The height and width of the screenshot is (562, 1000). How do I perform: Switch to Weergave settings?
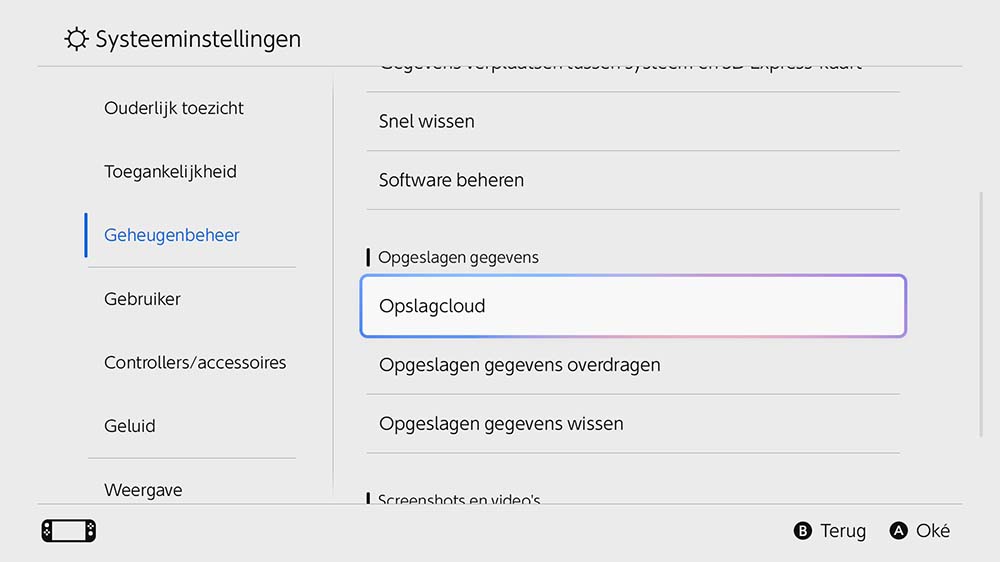[x=143, y=490]
